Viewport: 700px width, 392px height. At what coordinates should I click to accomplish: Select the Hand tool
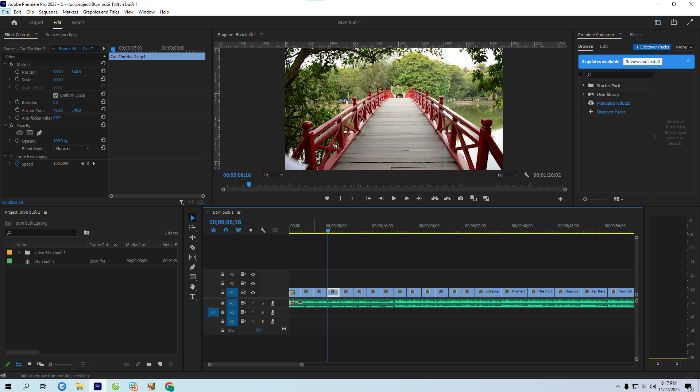click(x=192, y=287)
